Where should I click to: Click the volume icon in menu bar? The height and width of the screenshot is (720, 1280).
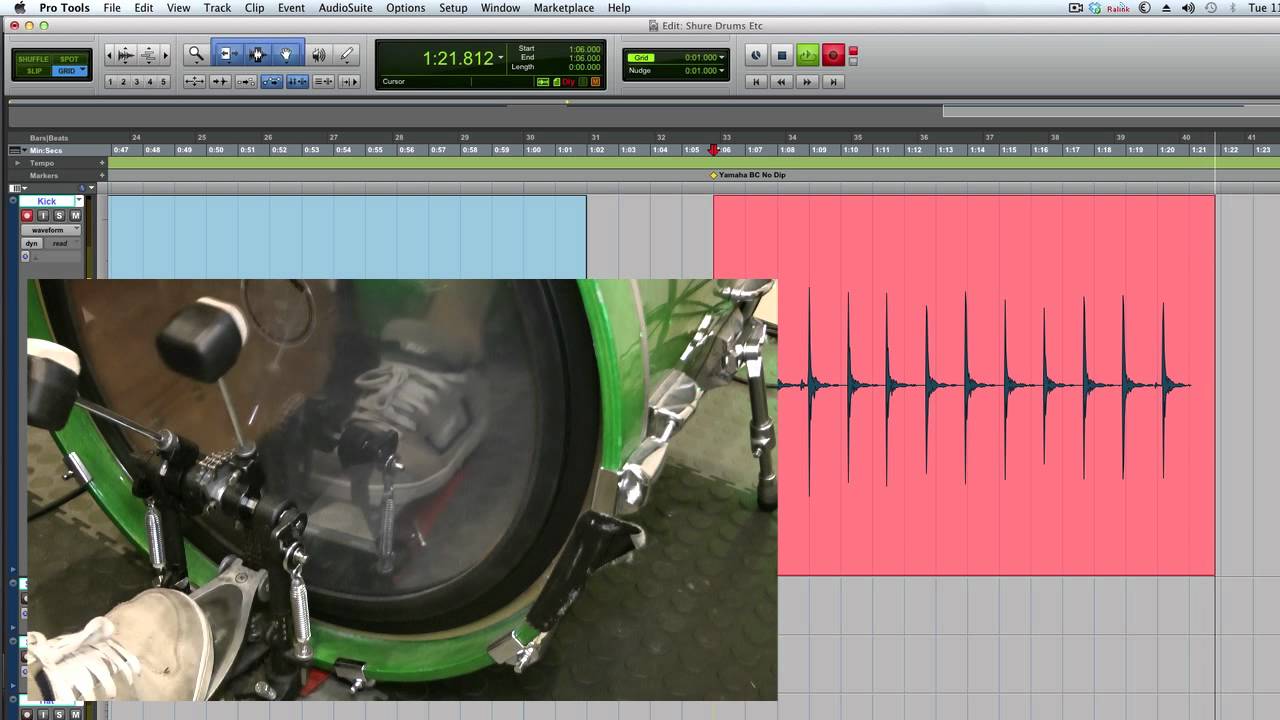coord(1187,8)
